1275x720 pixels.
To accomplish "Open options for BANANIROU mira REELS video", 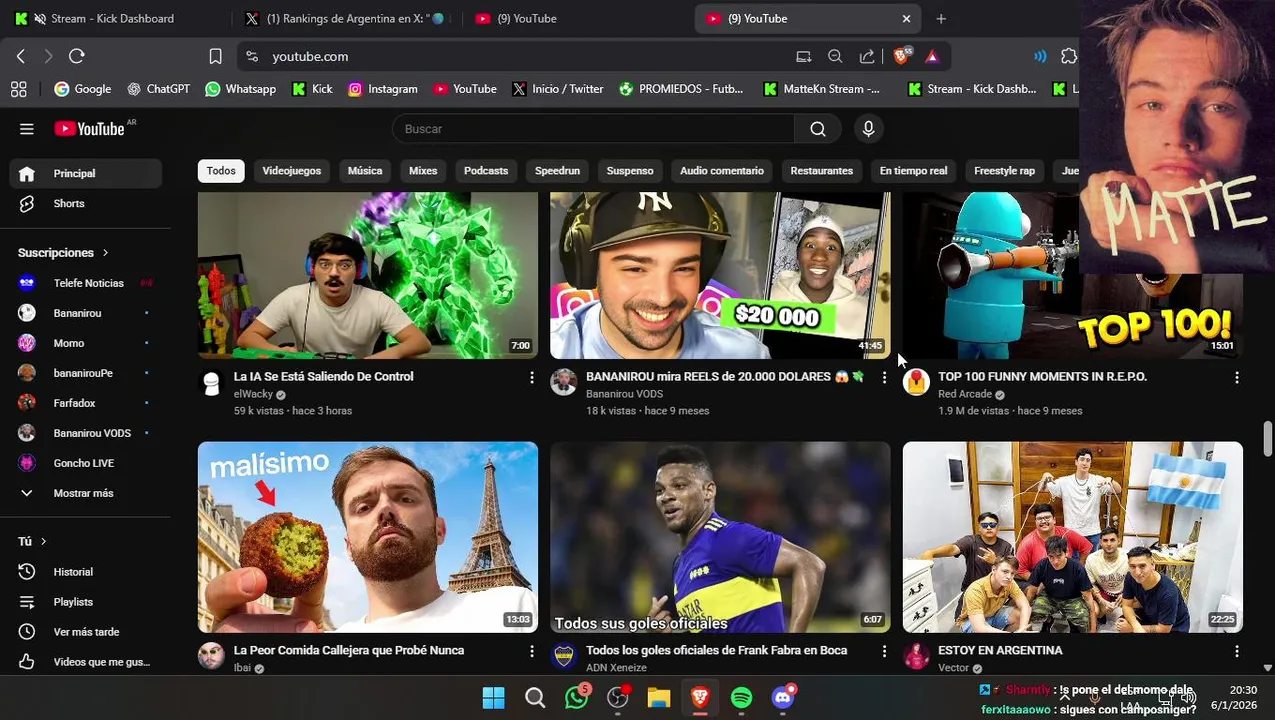I will pos(884,377).
